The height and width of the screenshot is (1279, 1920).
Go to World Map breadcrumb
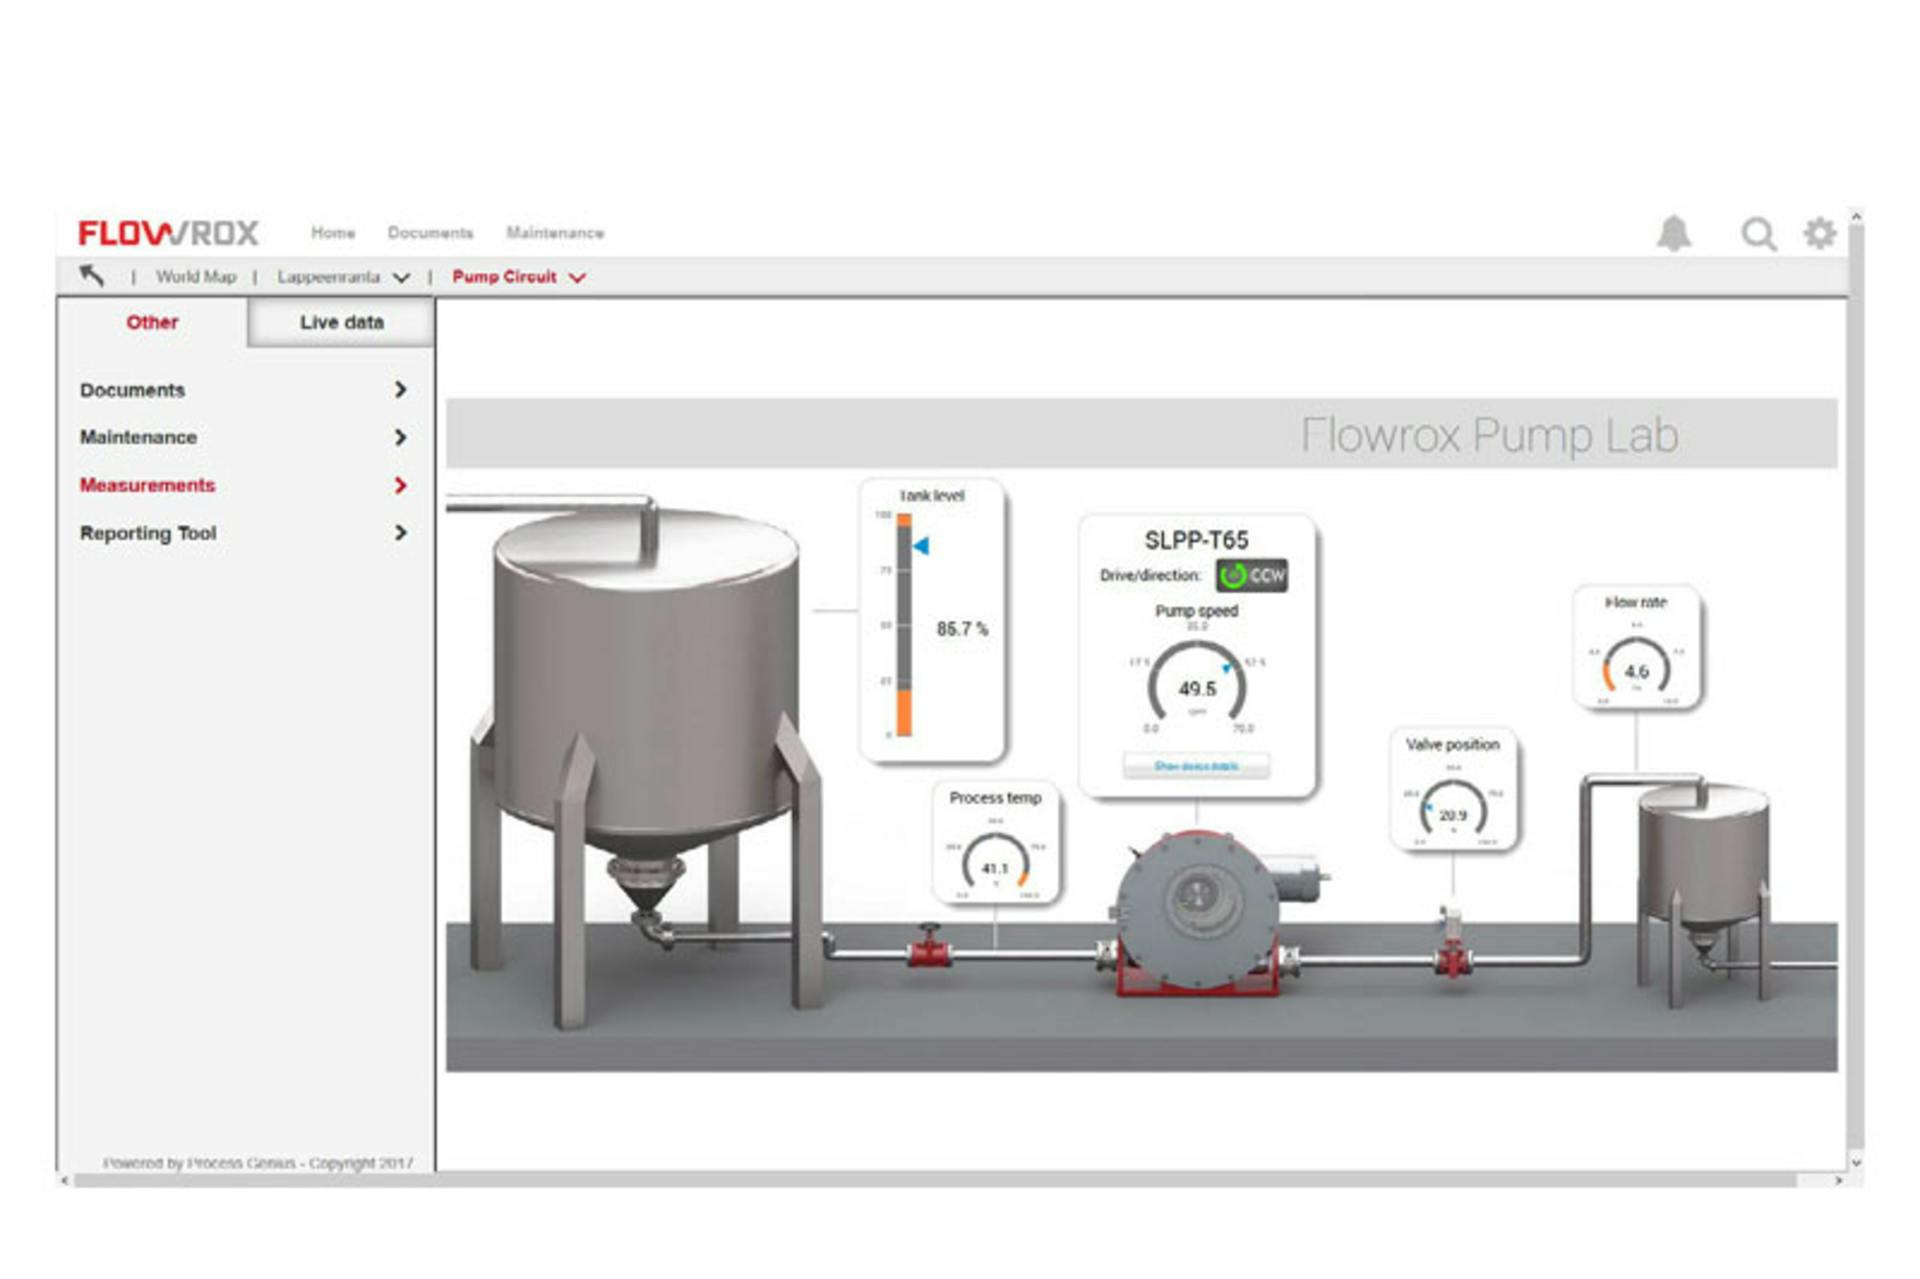(x=196, y=277)
